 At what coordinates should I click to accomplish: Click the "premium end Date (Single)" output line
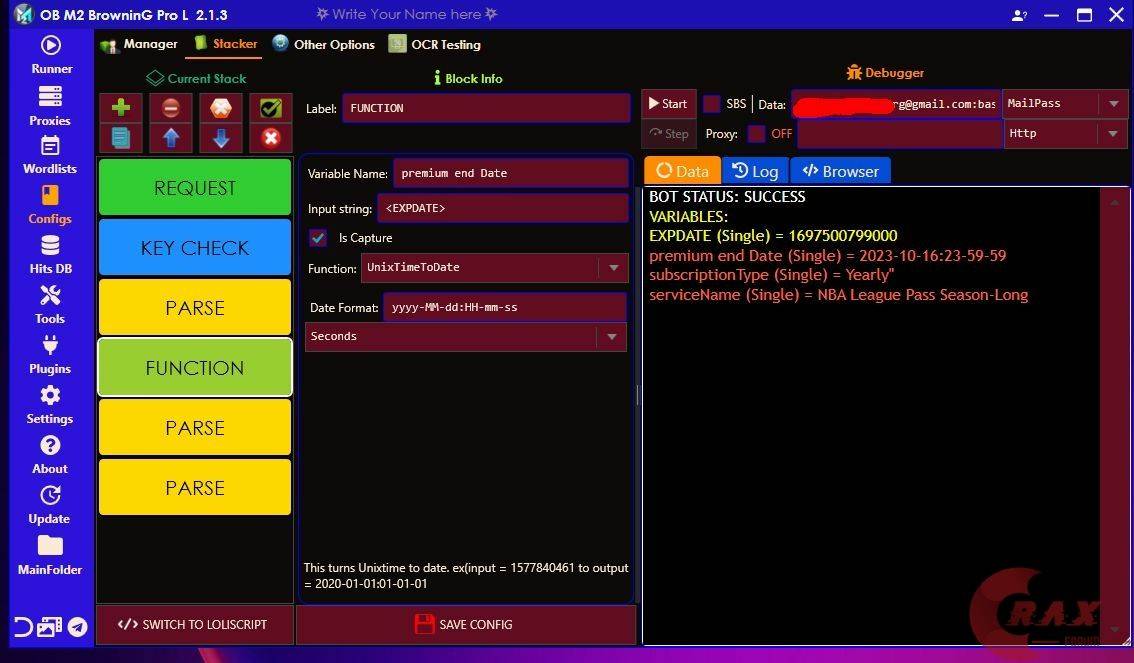click(x=827, y=255)
